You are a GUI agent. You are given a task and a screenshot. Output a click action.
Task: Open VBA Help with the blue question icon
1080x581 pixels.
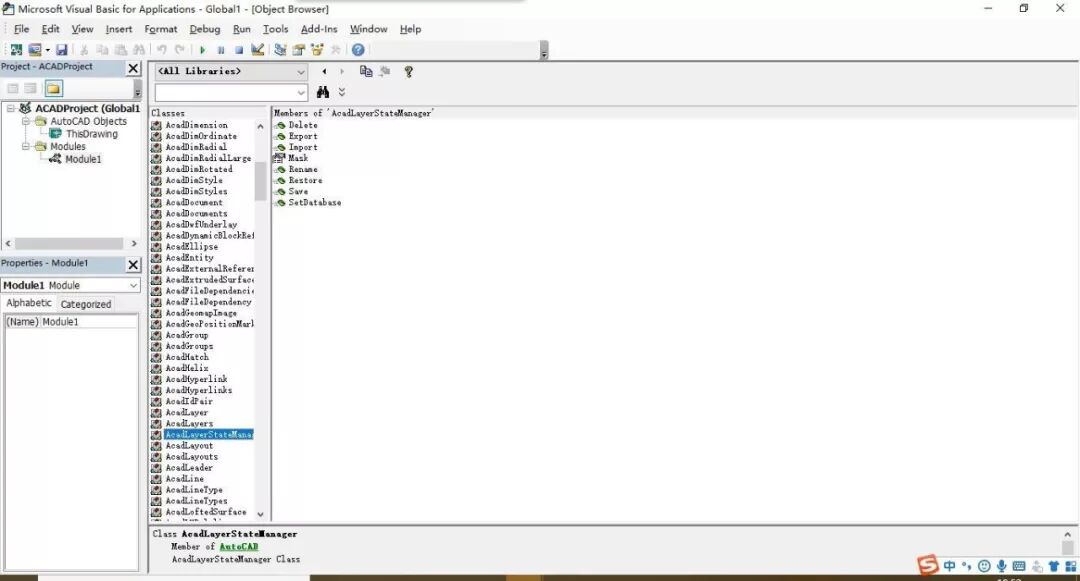(358, 50)
